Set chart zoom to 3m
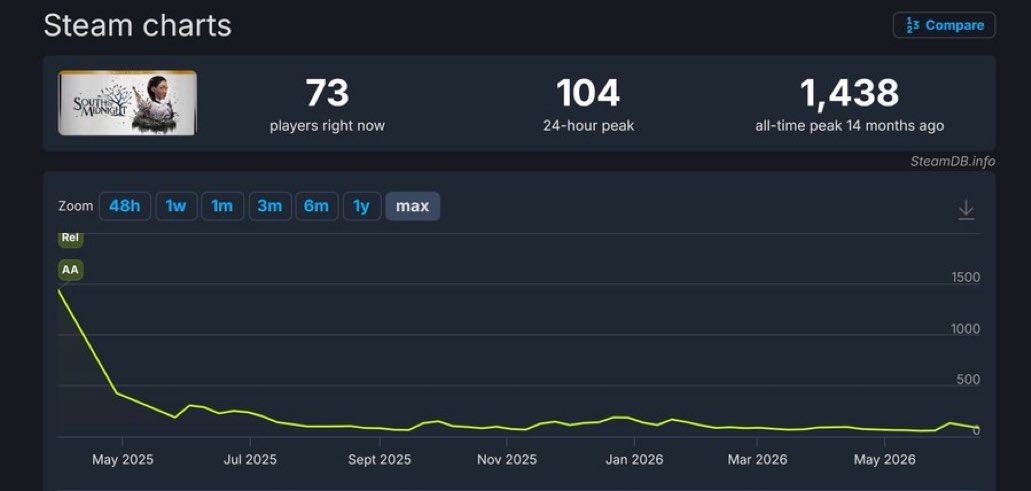This screenshot has height=491, width=1031. [x=270, y=206]
